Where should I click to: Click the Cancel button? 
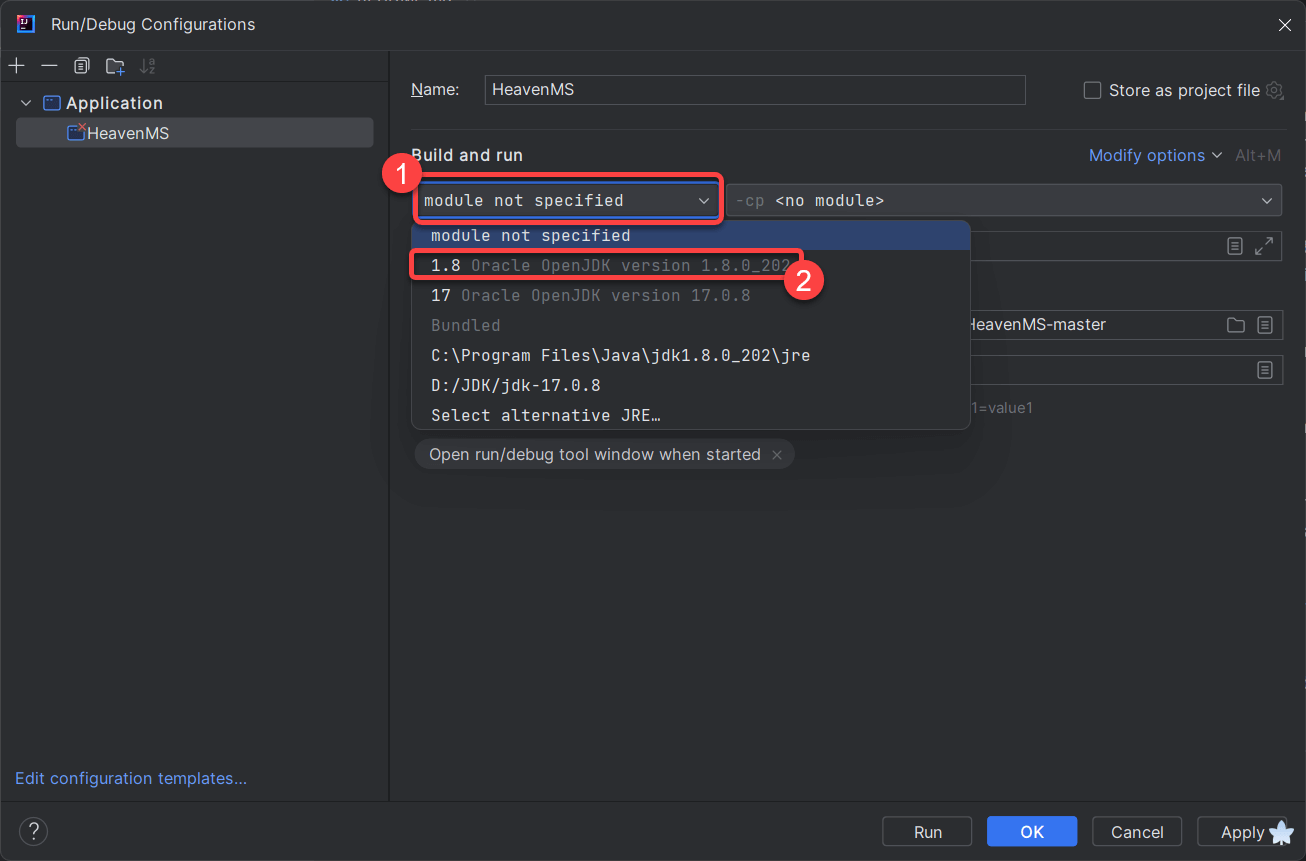pyautogui.click(x=1137, y=832)
